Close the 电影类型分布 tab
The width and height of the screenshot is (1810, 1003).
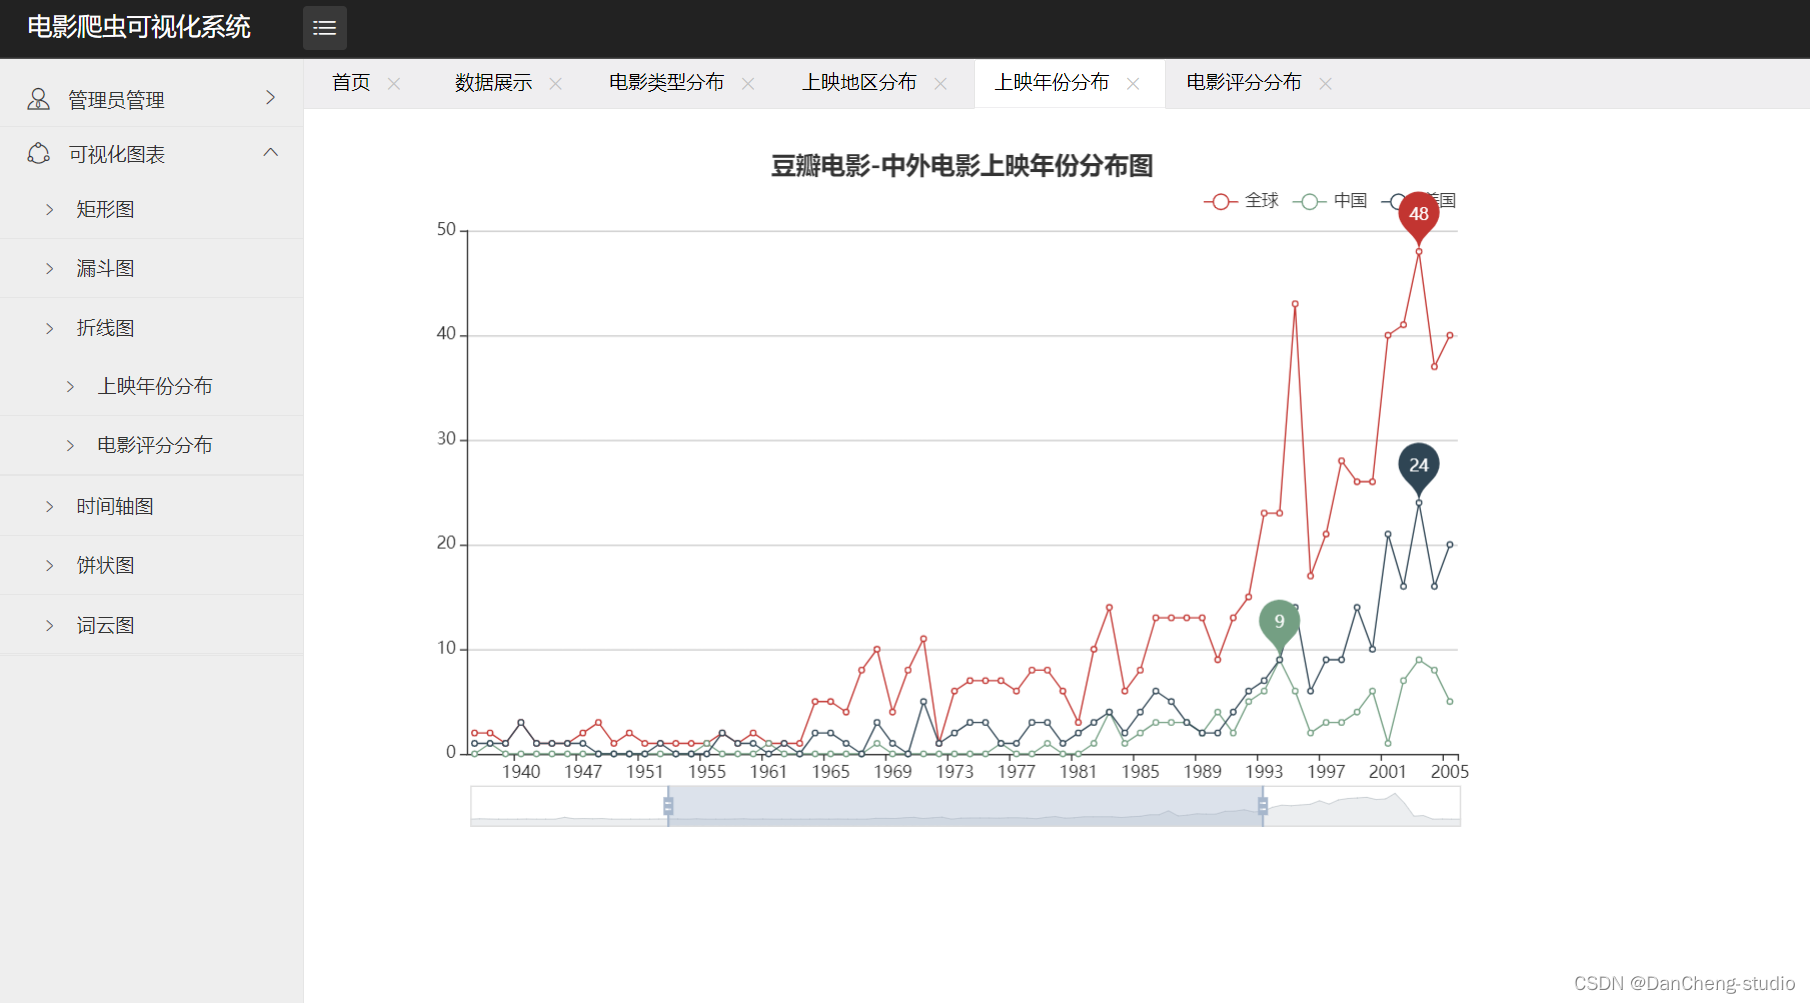(x=748, y=84)
